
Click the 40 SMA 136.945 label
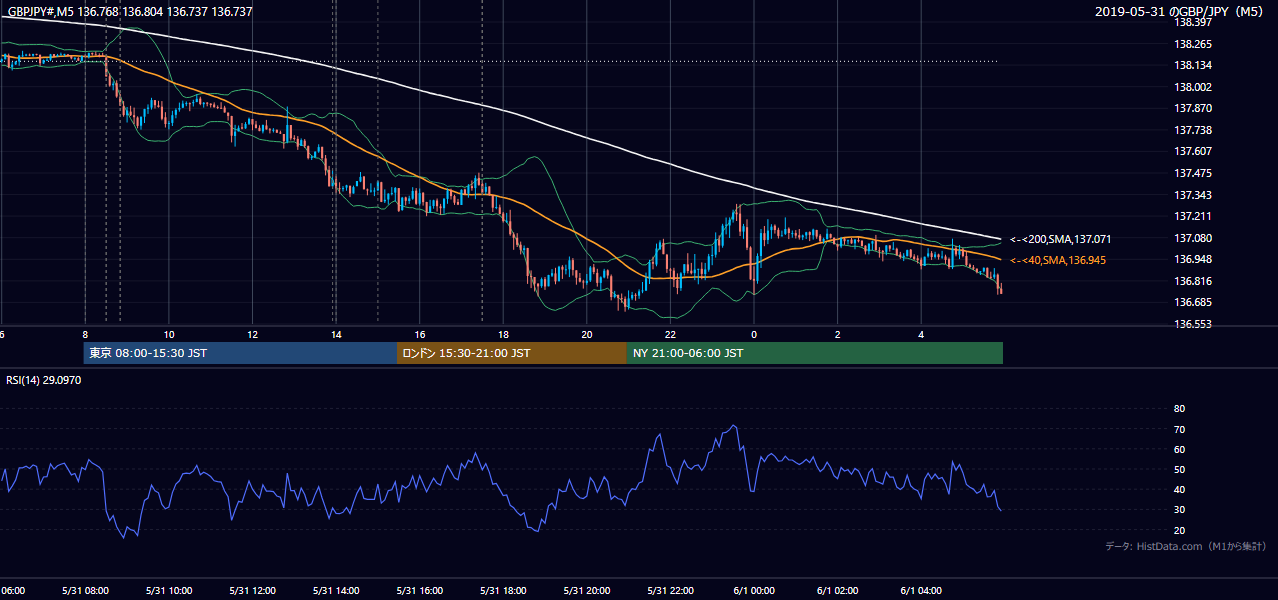[x=1059, y=260]
